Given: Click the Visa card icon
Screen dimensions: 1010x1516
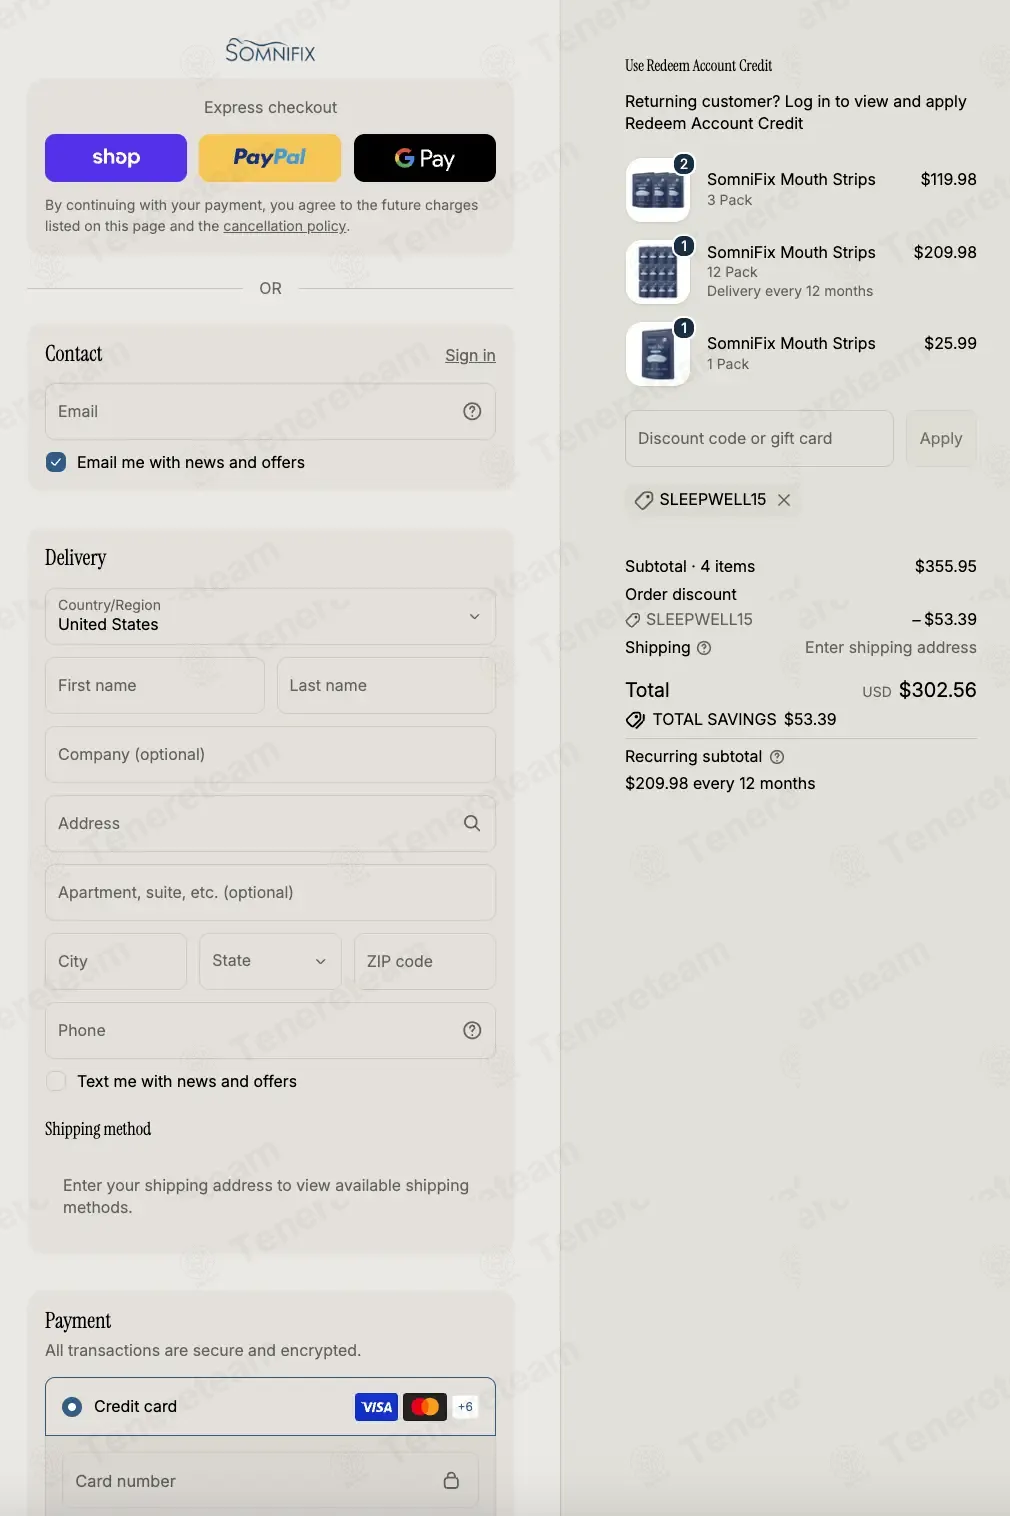Looking at the screenshot, I should pos(376,1407).
